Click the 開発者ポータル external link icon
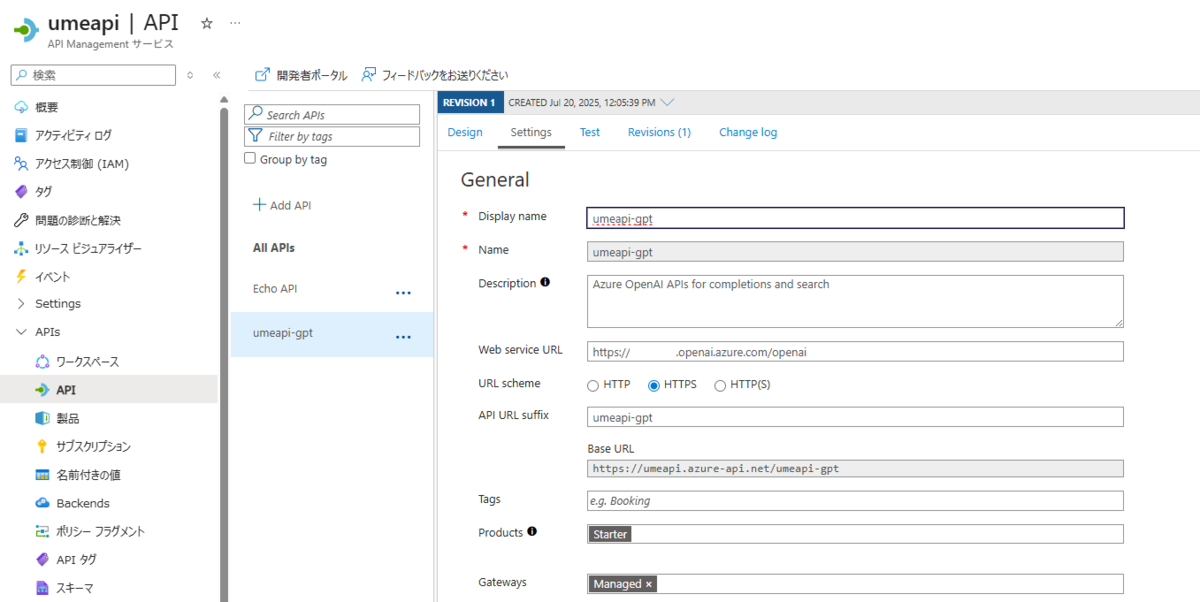Viewport: 1200px width, 602px height. [x=263, y=75]
